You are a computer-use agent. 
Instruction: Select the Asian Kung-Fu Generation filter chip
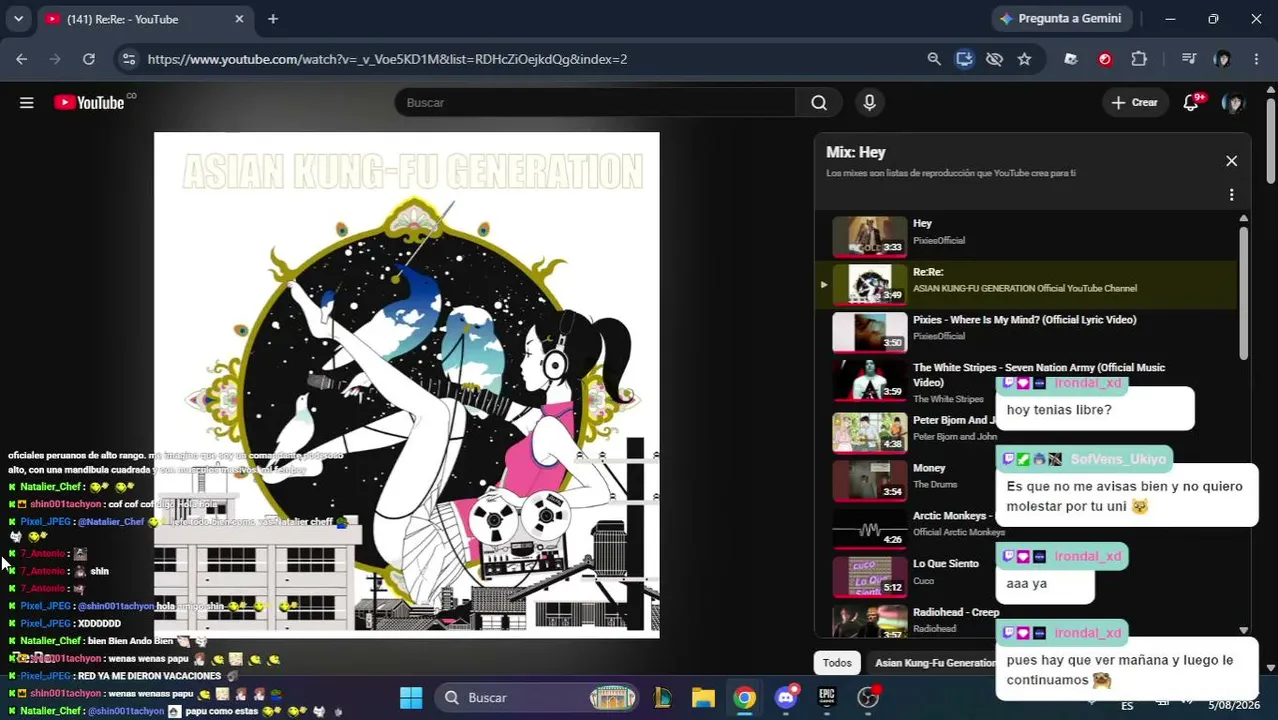pos(935,663)
